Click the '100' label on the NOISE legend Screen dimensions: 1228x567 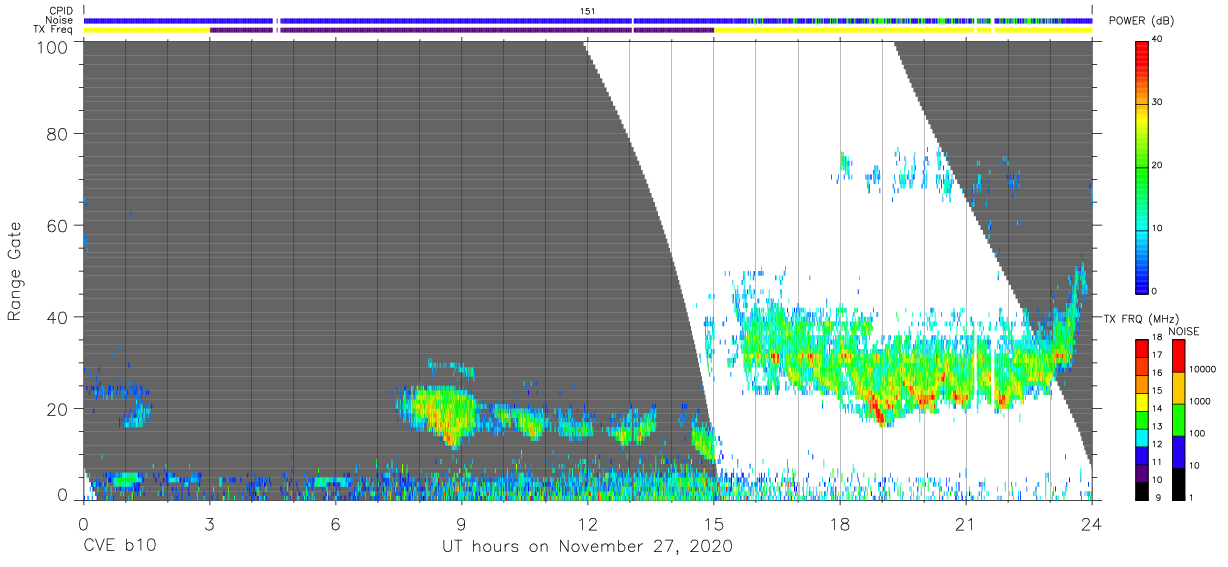click(1197, 434)
